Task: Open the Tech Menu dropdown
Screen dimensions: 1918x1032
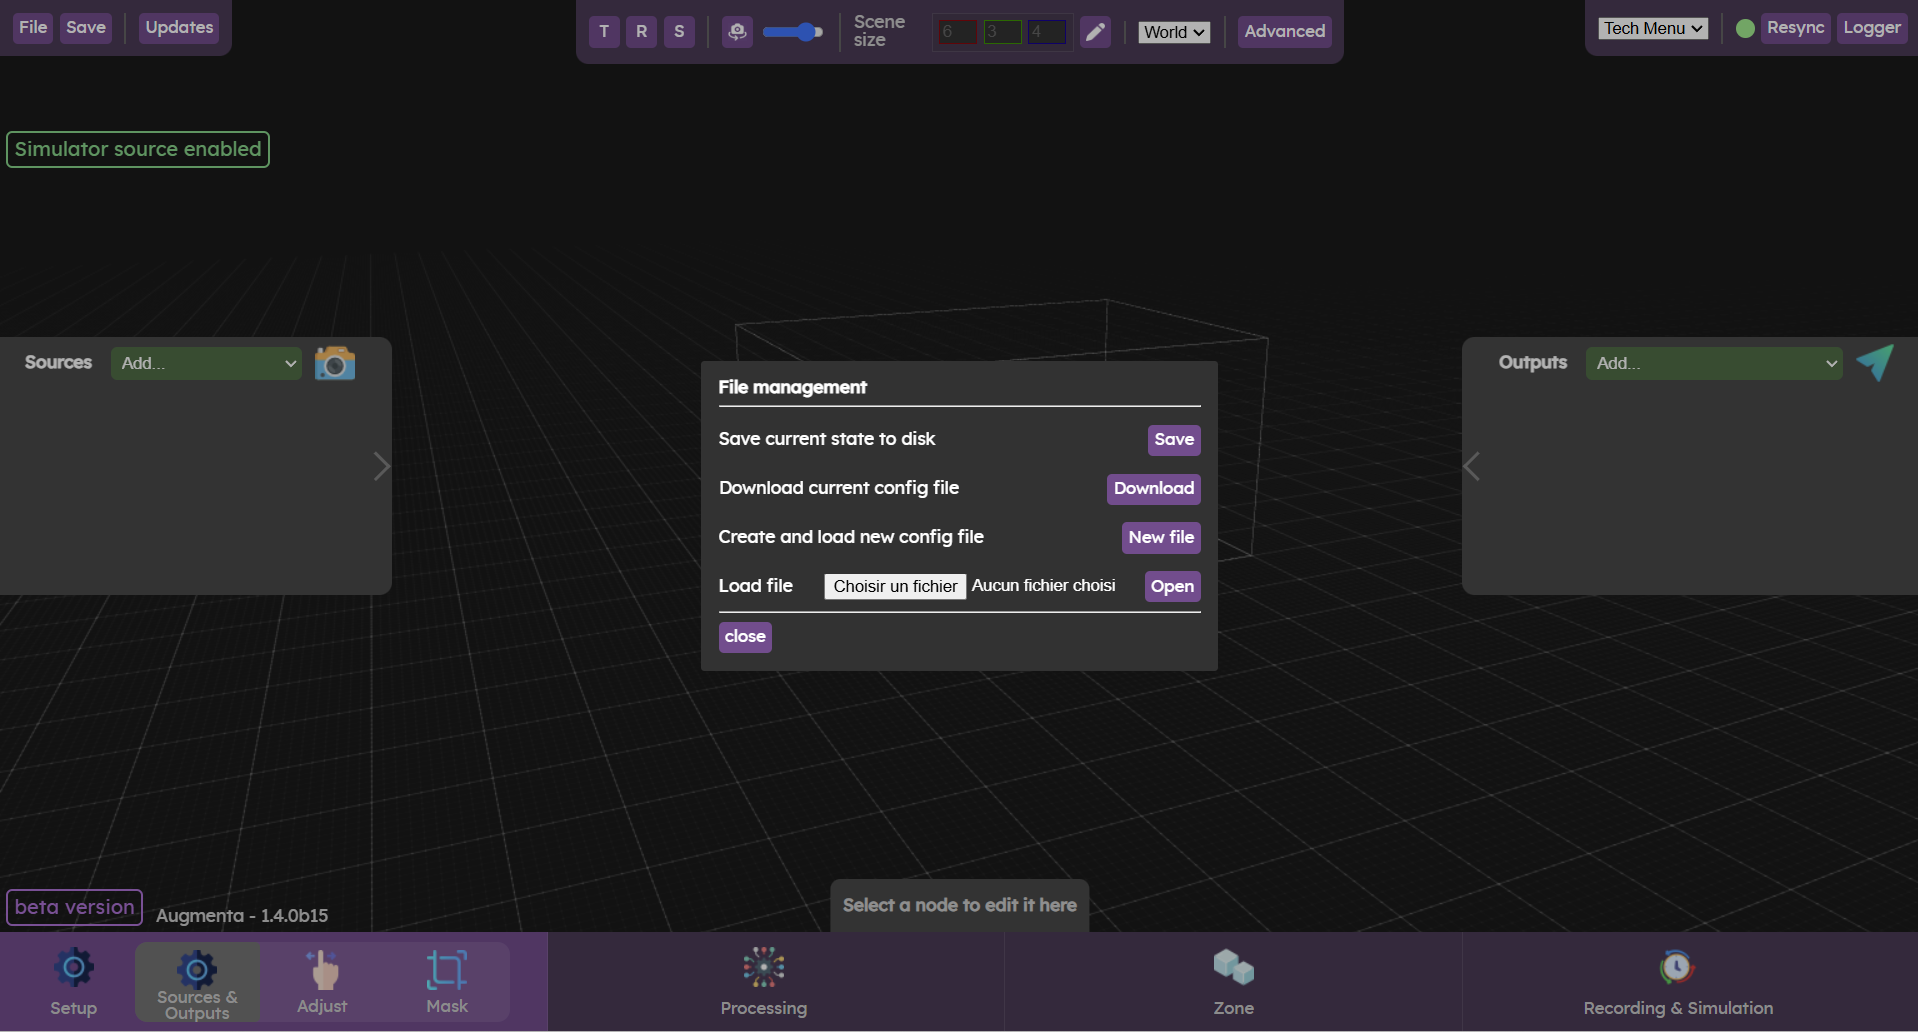Action: [1653, 28]
